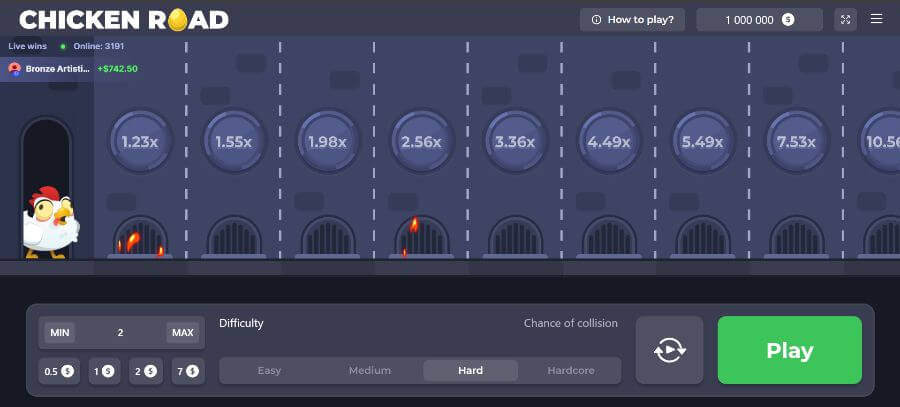Choose the Hard difficulty option

click(471, 371)
